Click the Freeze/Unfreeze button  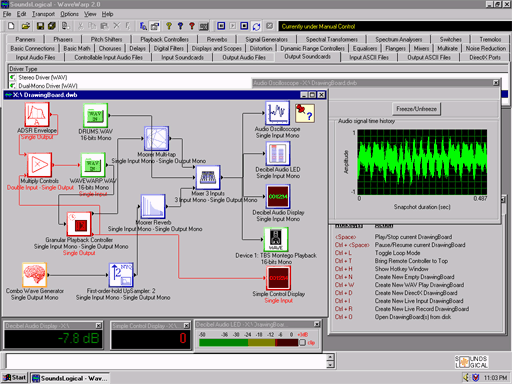pyautogui.click(x=416, y=109)
